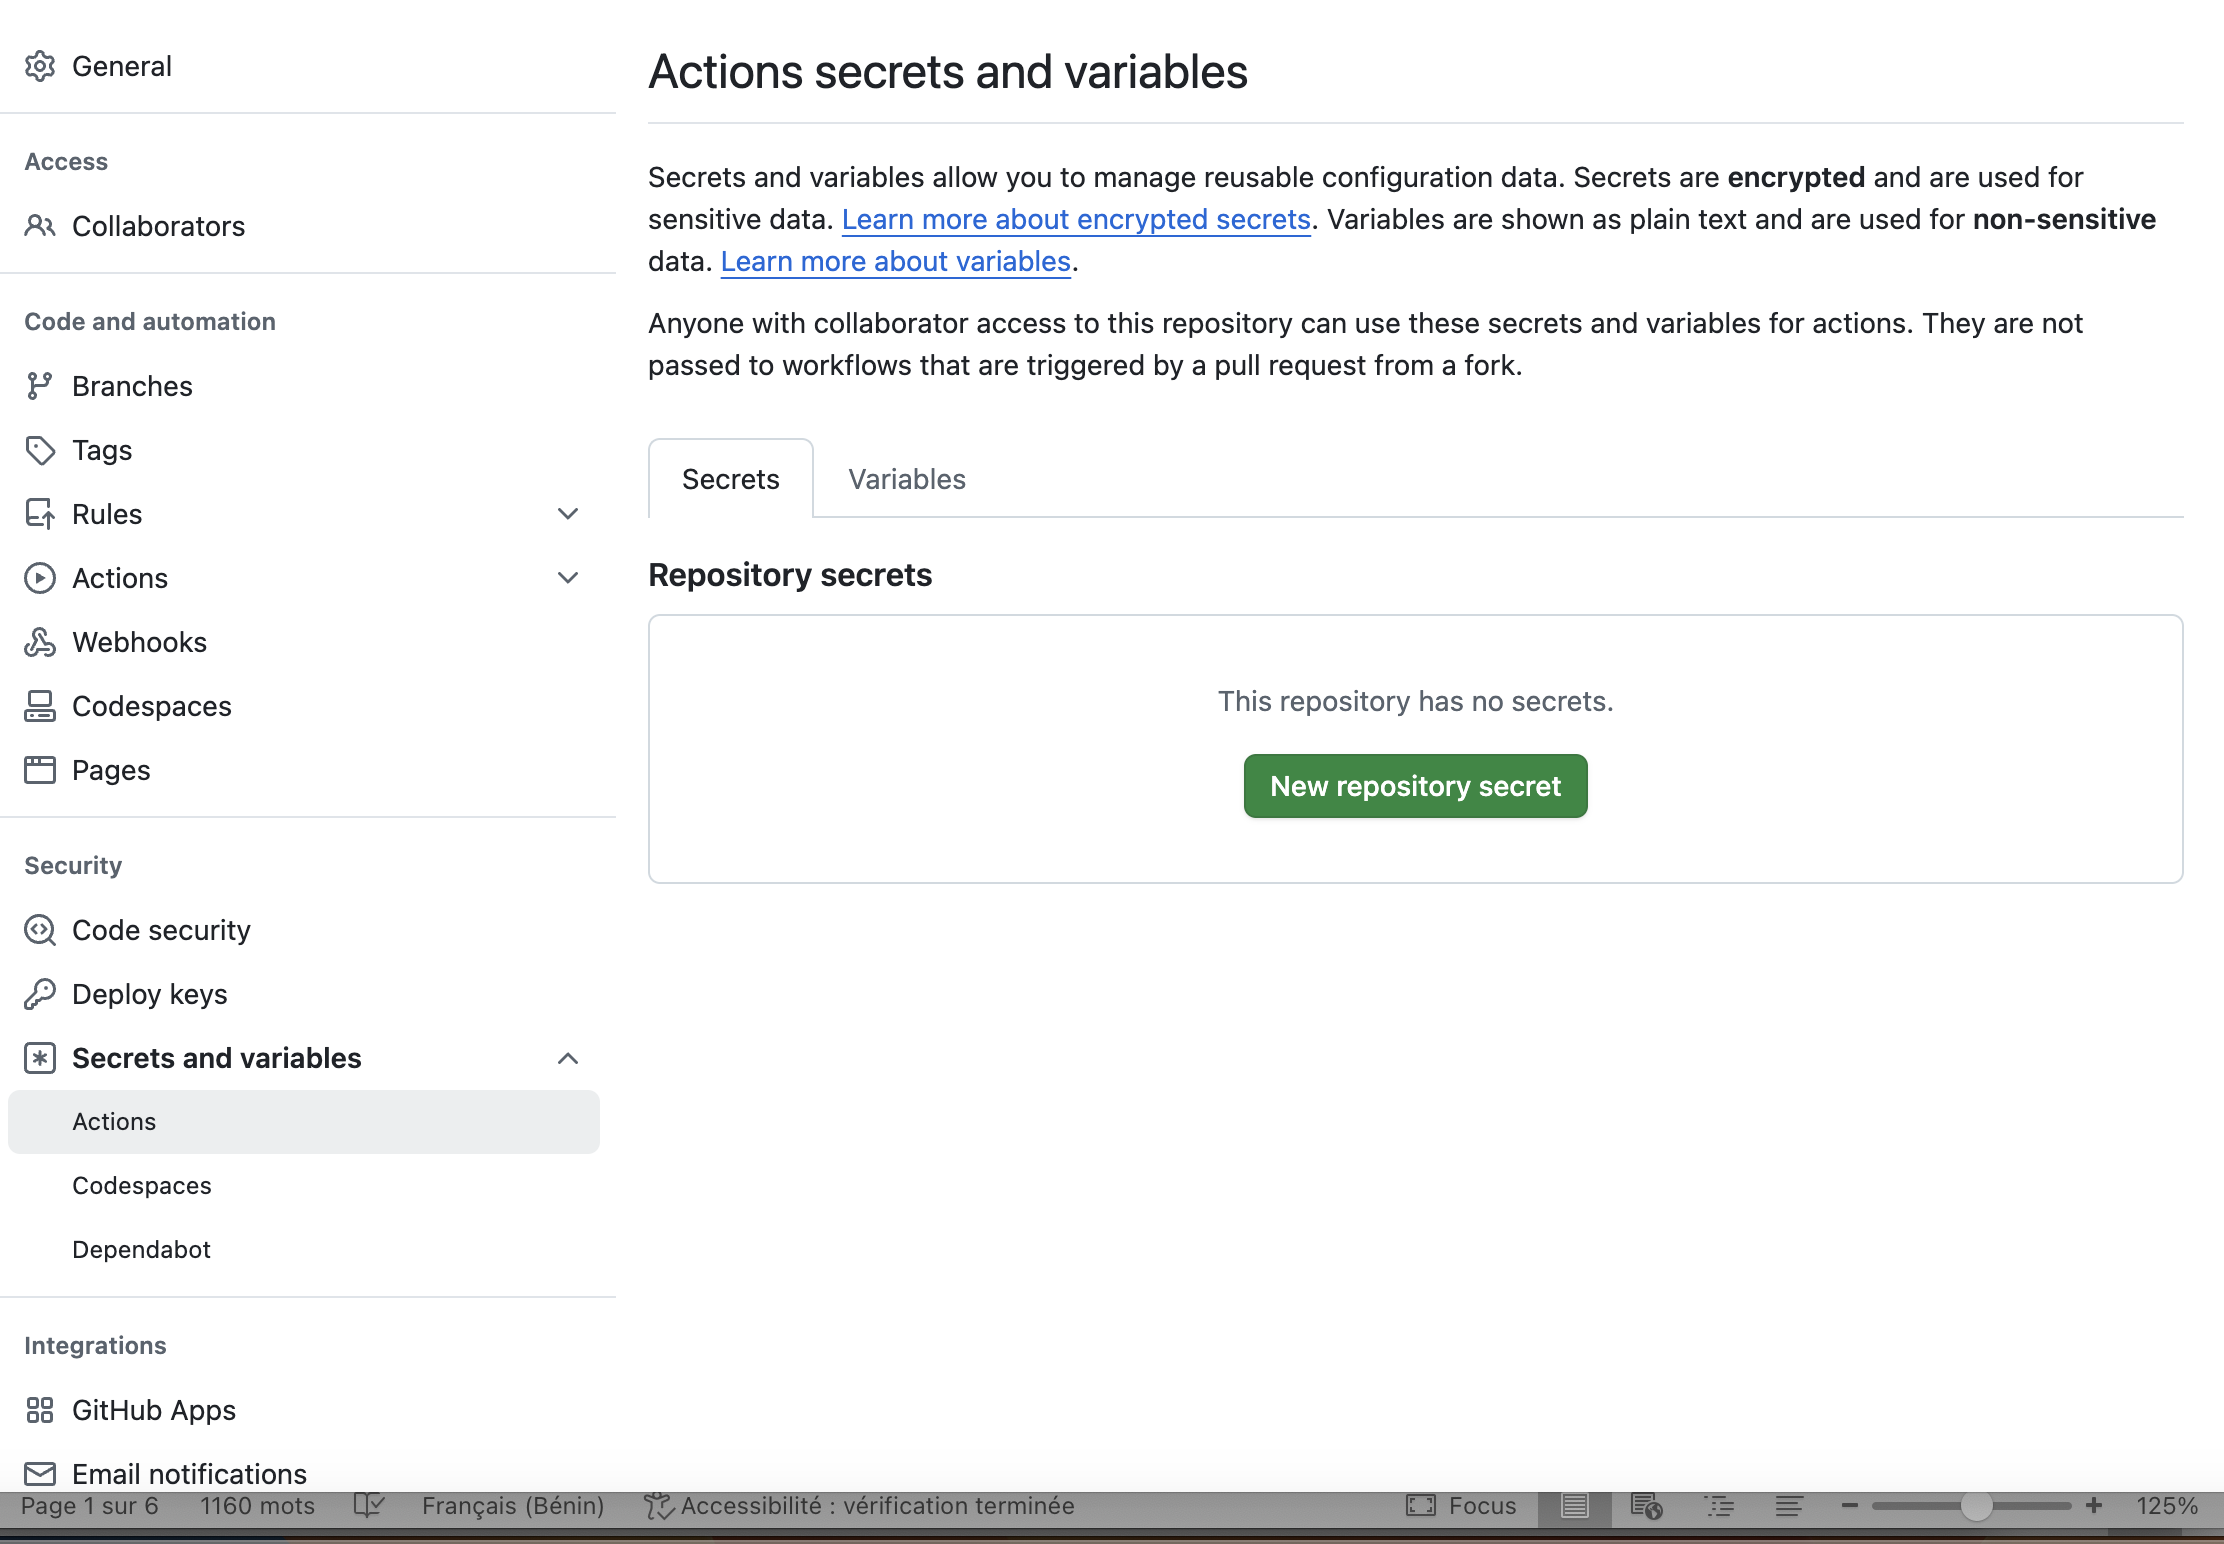Click New repository secret button
Viewport: 2224px width, 1544px height.
(1415, 786)
